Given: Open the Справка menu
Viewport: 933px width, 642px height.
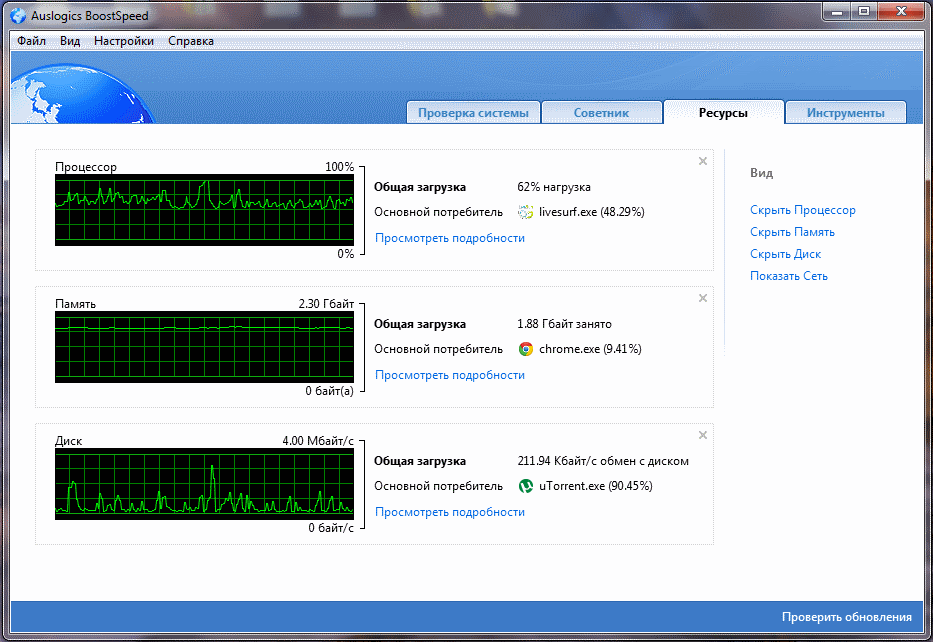Looking at the screenshot, I should pos(191,41).
